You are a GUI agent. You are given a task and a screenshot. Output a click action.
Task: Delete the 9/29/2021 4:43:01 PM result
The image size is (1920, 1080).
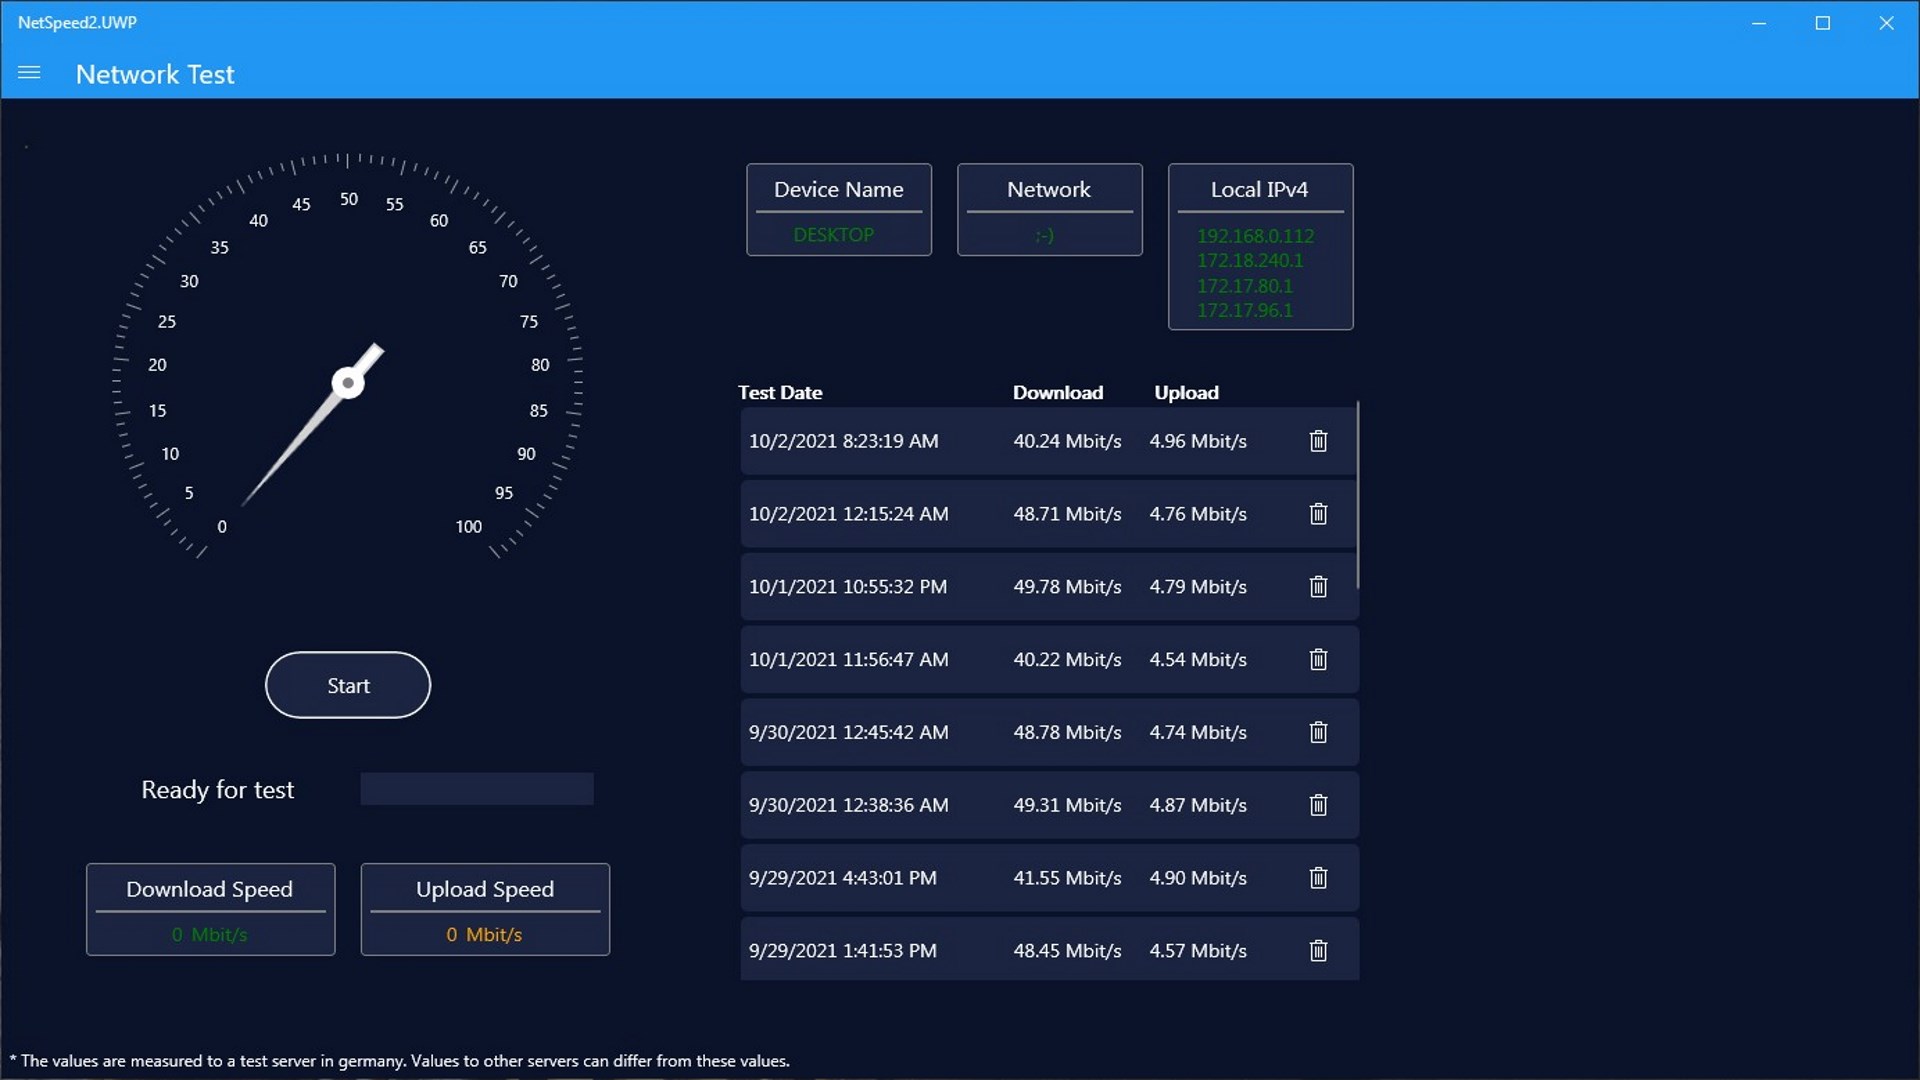[x=1318, y=878]
